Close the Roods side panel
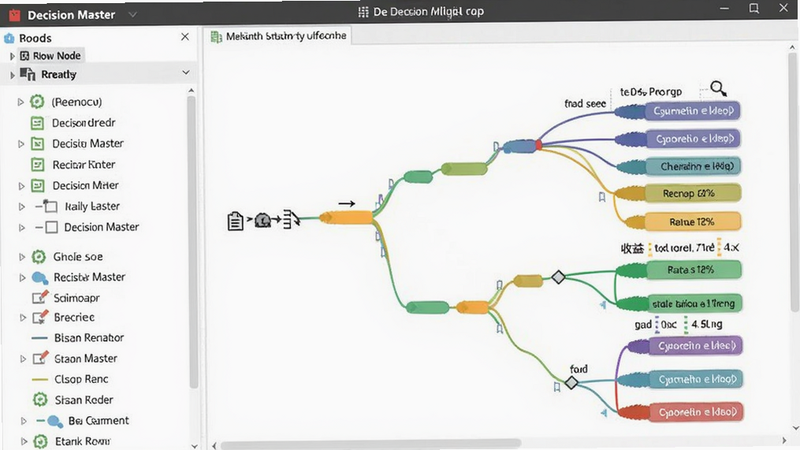Viewport: 800px width, 450px height. tap(185, 37)
